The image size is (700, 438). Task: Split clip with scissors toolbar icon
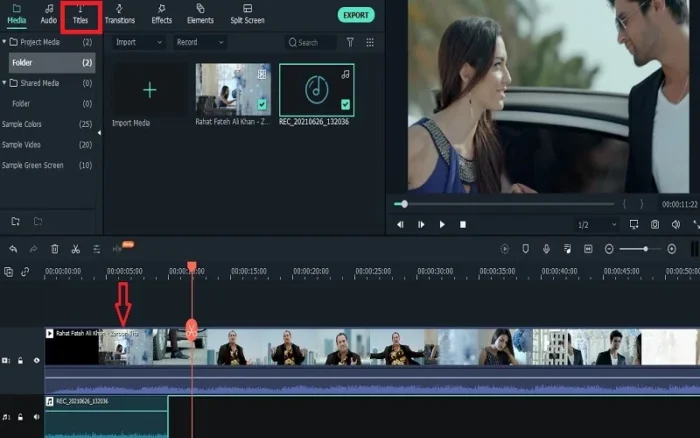75,249
